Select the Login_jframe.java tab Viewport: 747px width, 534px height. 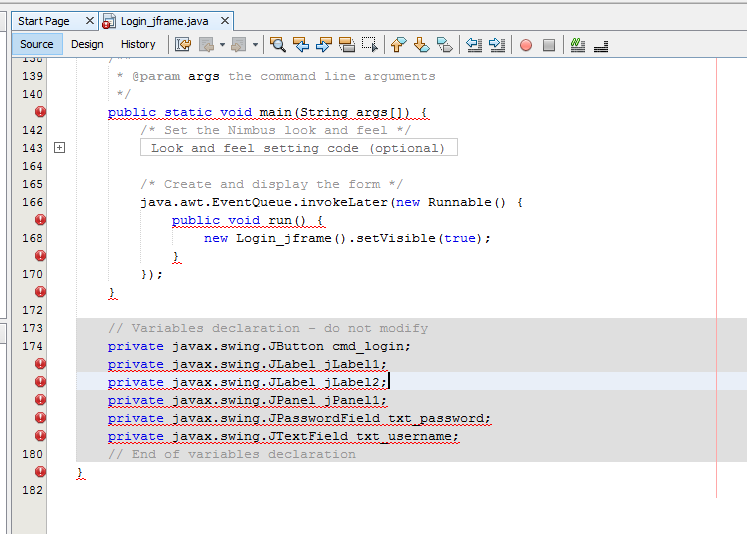(x=164, y=21)
